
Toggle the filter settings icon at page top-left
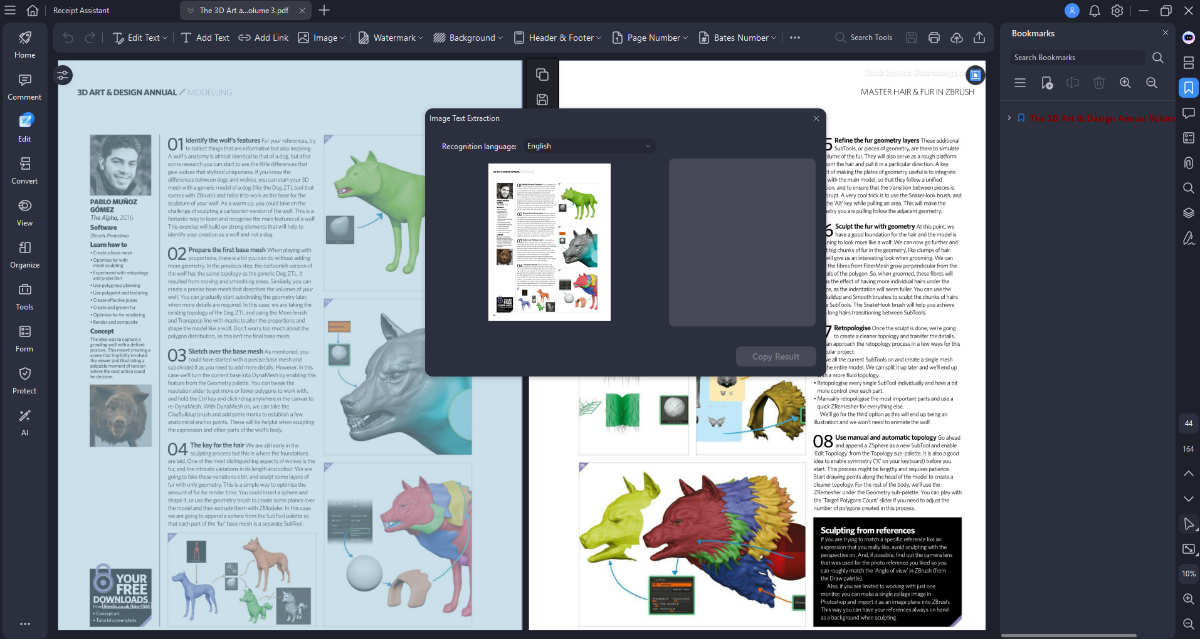64,75
